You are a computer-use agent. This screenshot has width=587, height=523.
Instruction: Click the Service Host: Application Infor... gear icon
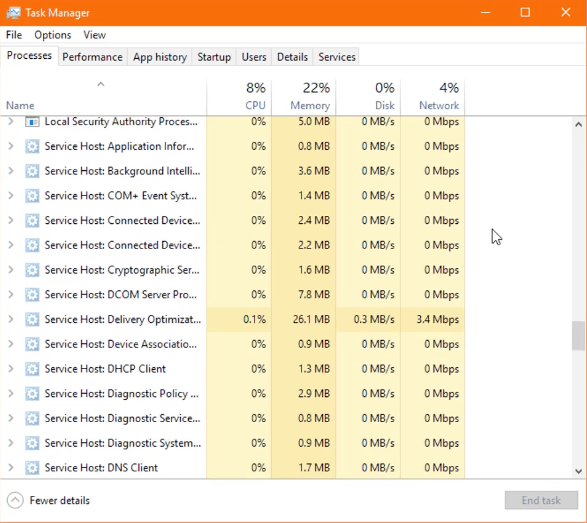(x=32, y=146)
